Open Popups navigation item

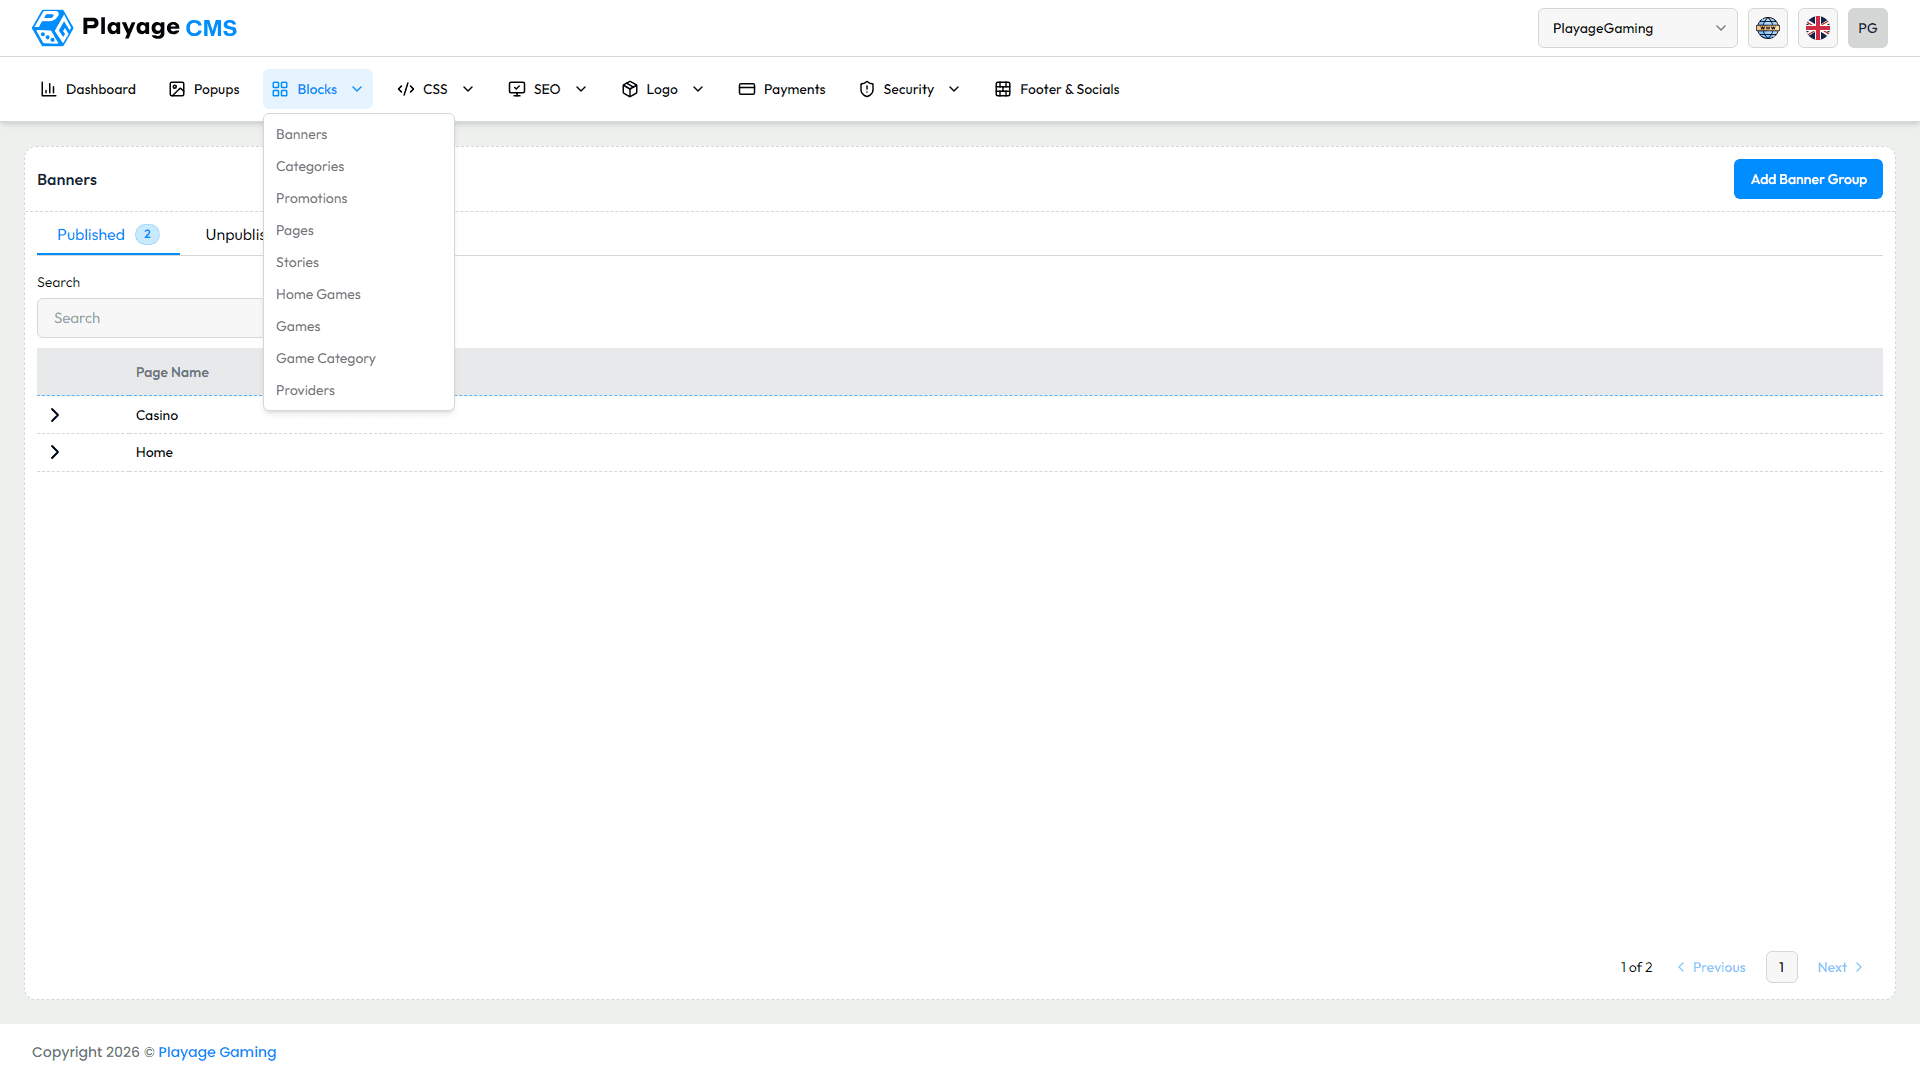point(204,89)
